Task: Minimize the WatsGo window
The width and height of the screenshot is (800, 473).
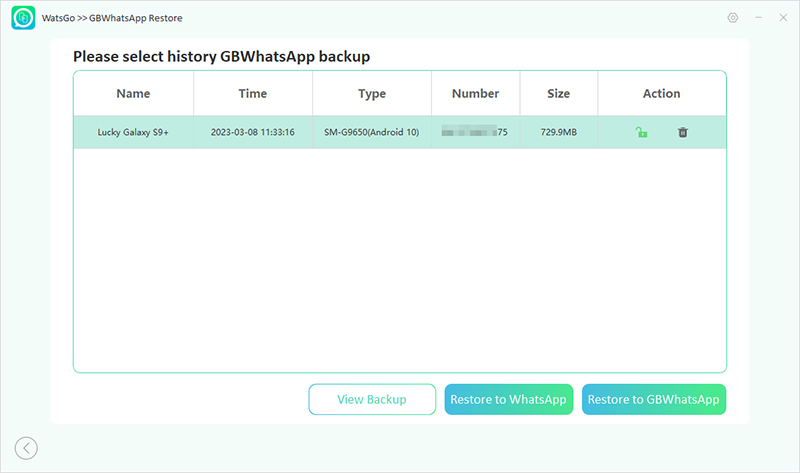Action: [759, 18]
